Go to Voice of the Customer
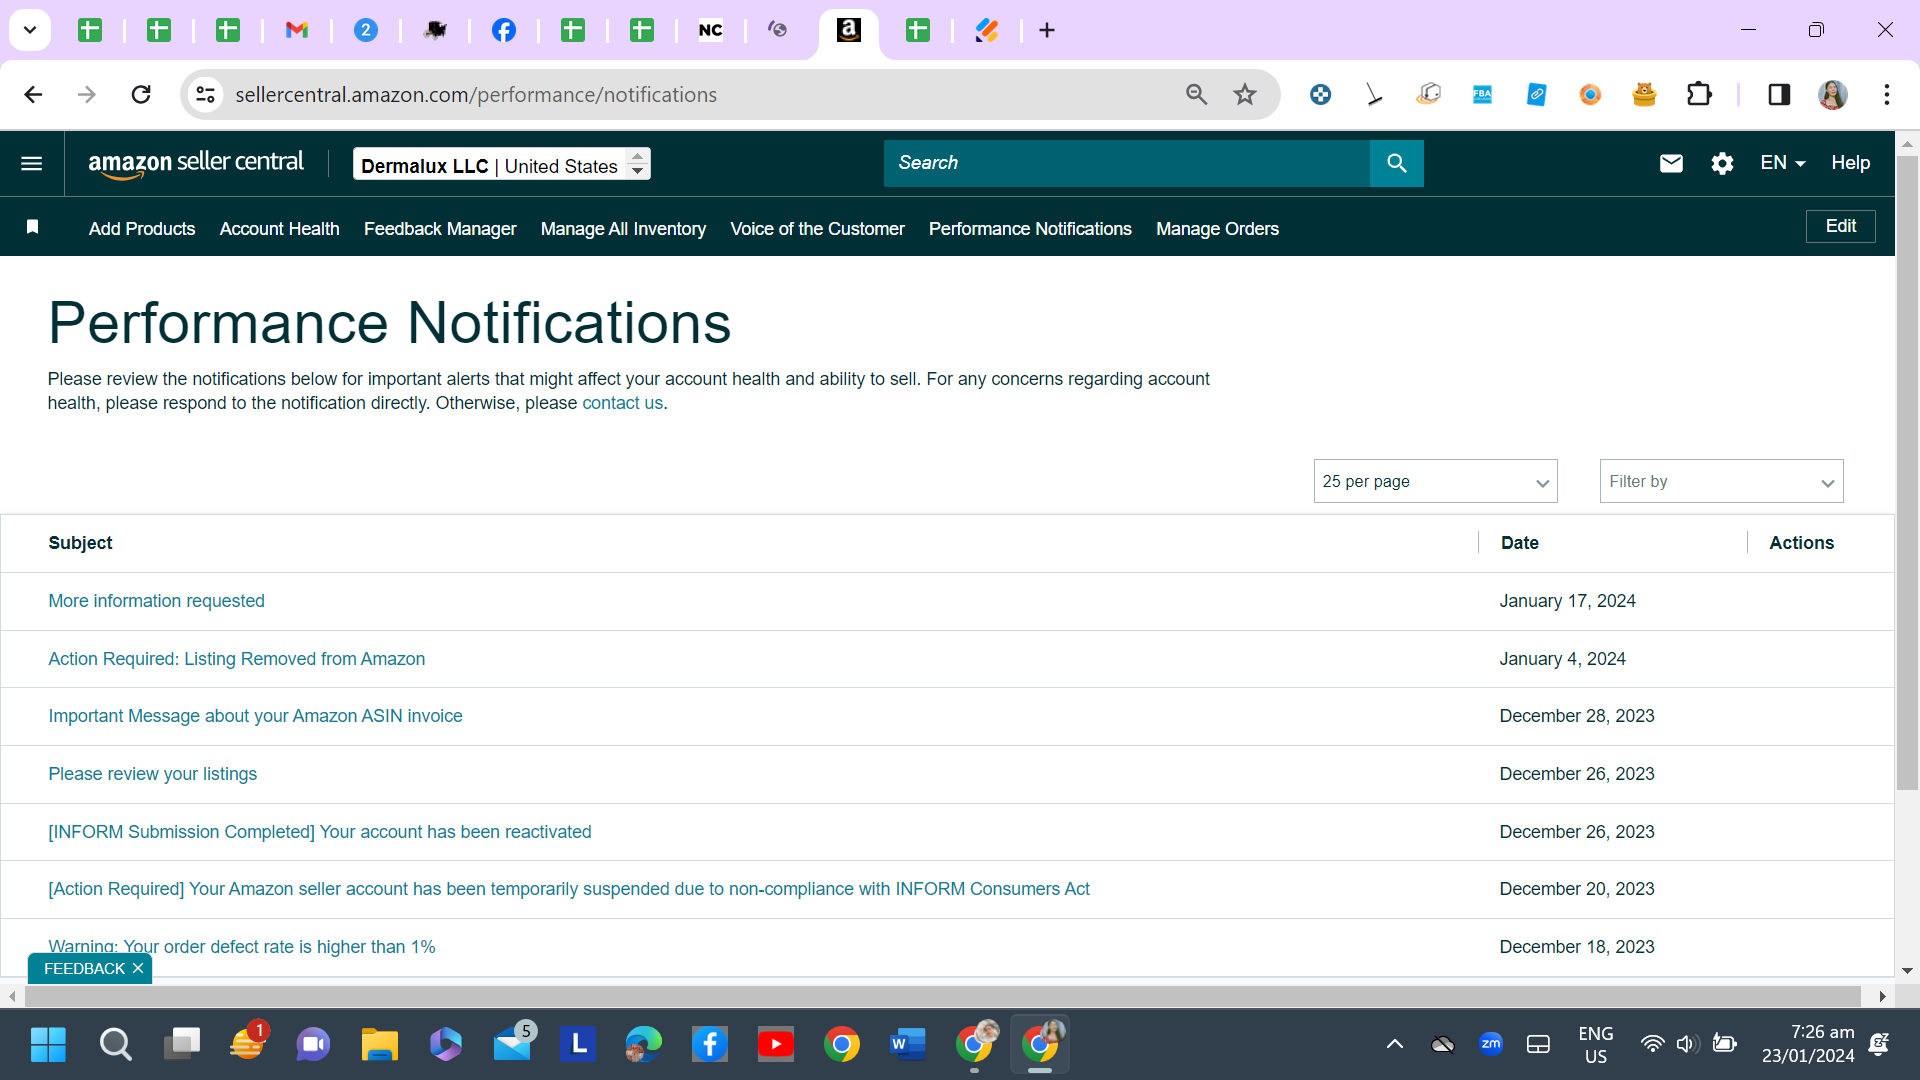 (817, 229)
